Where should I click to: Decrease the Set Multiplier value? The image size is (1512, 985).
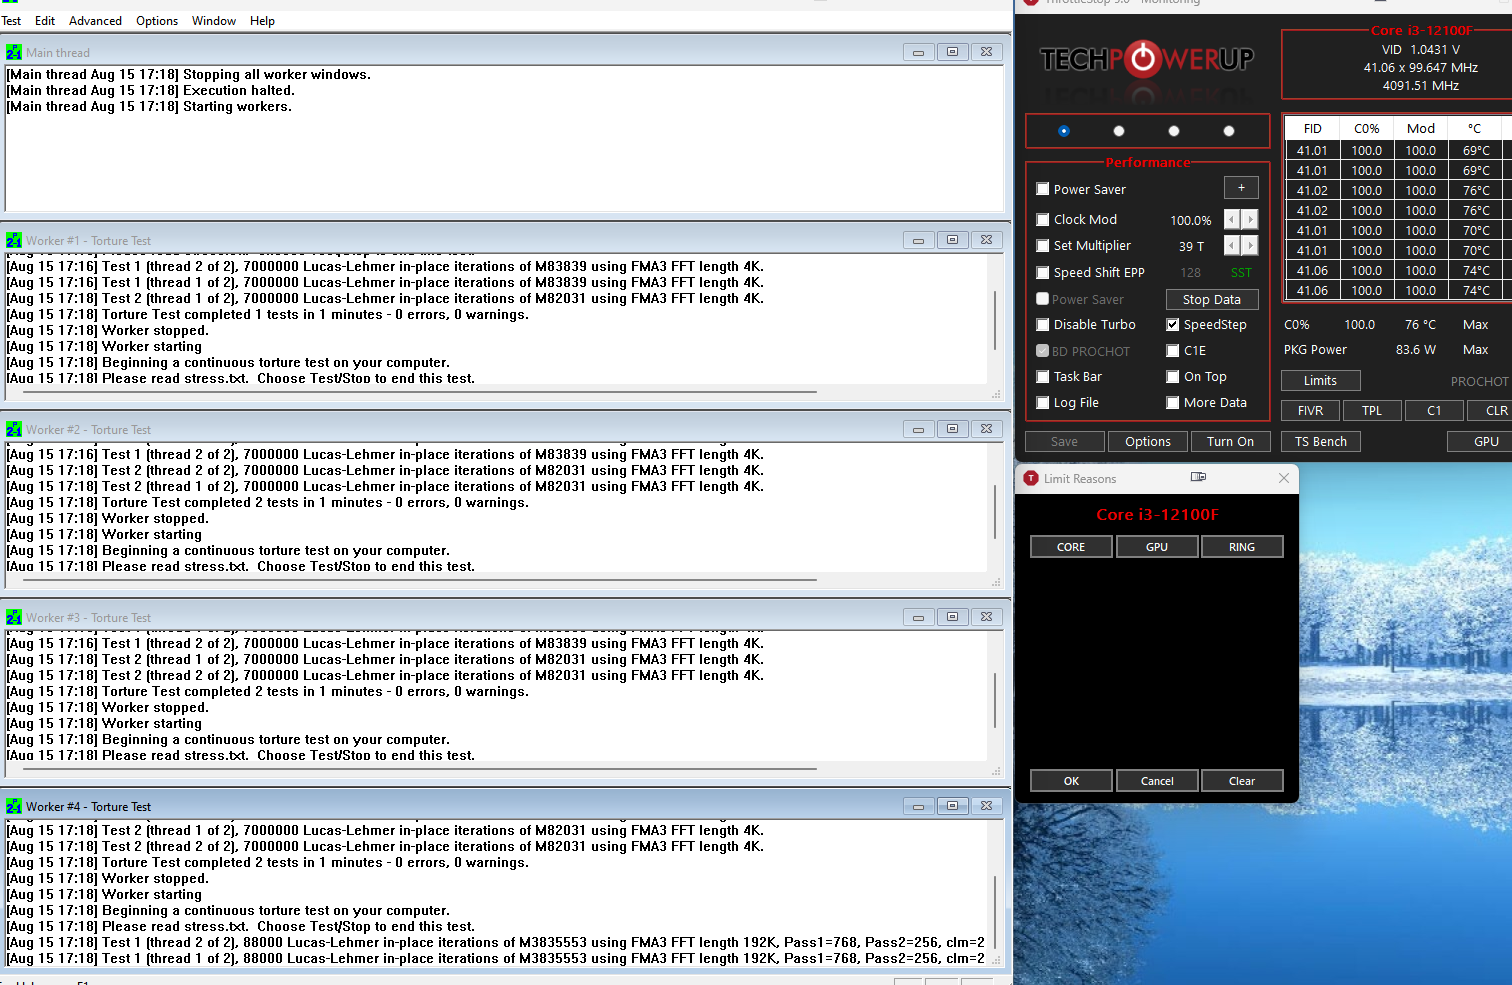(1232, 245)
